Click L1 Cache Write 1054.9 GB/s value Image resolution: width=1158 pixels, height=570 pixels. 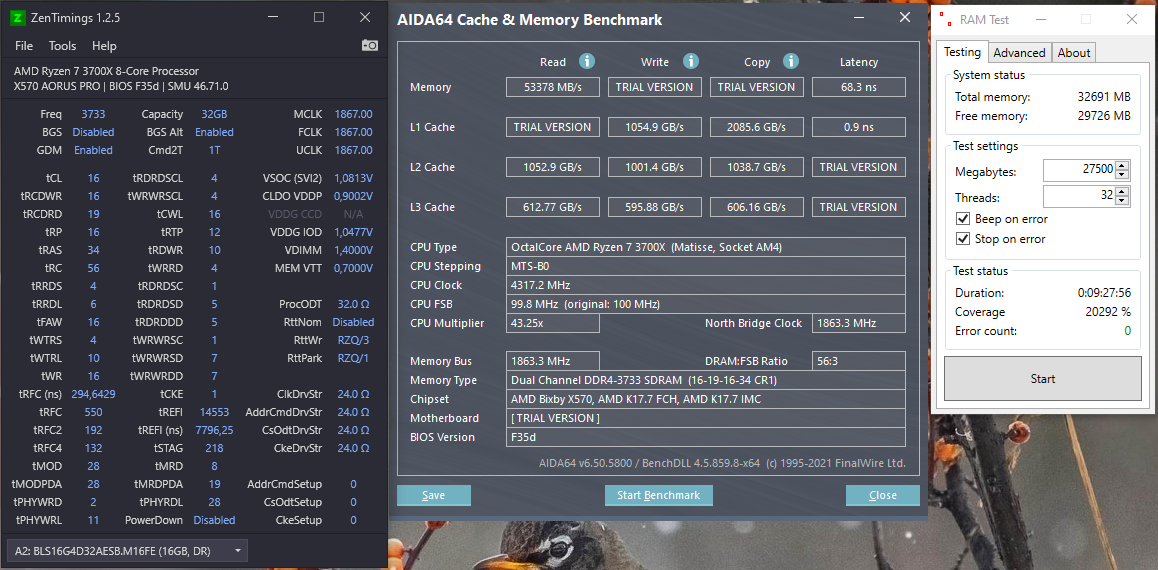click(654, 127)
